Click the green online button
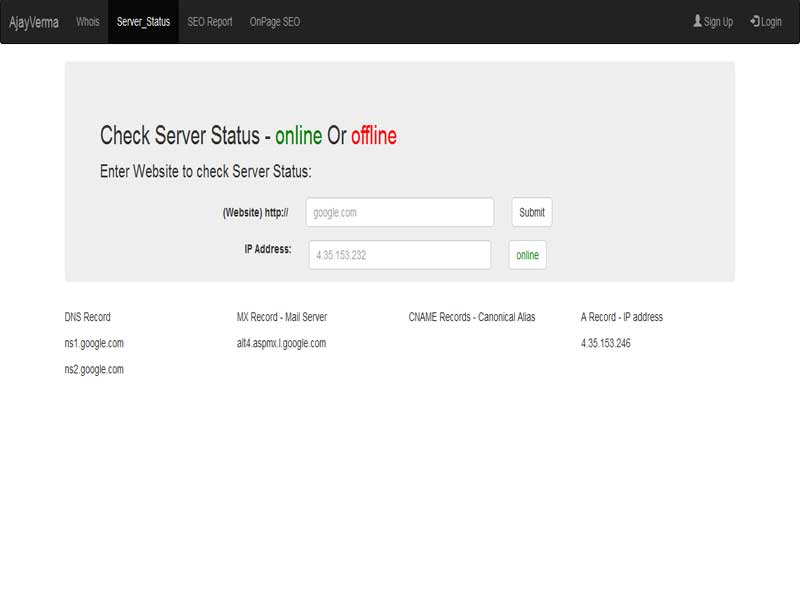Image resolution: width=800 pixels, height=600 pixels. pyautogui.click(x=530, y=255)
